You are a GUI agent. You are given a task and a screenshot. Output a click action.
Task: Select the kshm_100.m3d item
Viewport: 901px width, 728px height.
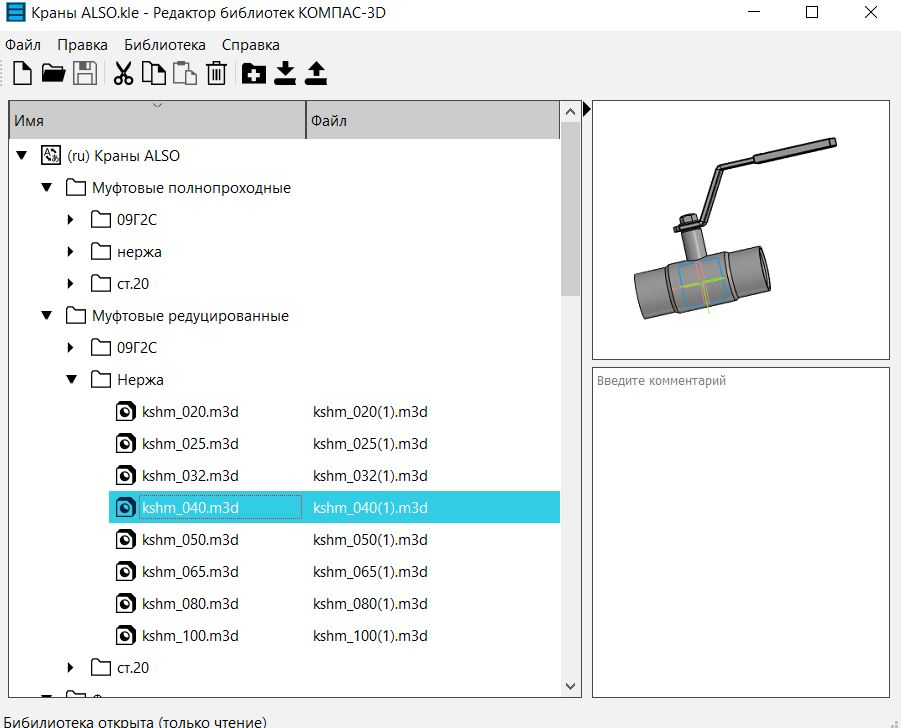click(190, 635)
